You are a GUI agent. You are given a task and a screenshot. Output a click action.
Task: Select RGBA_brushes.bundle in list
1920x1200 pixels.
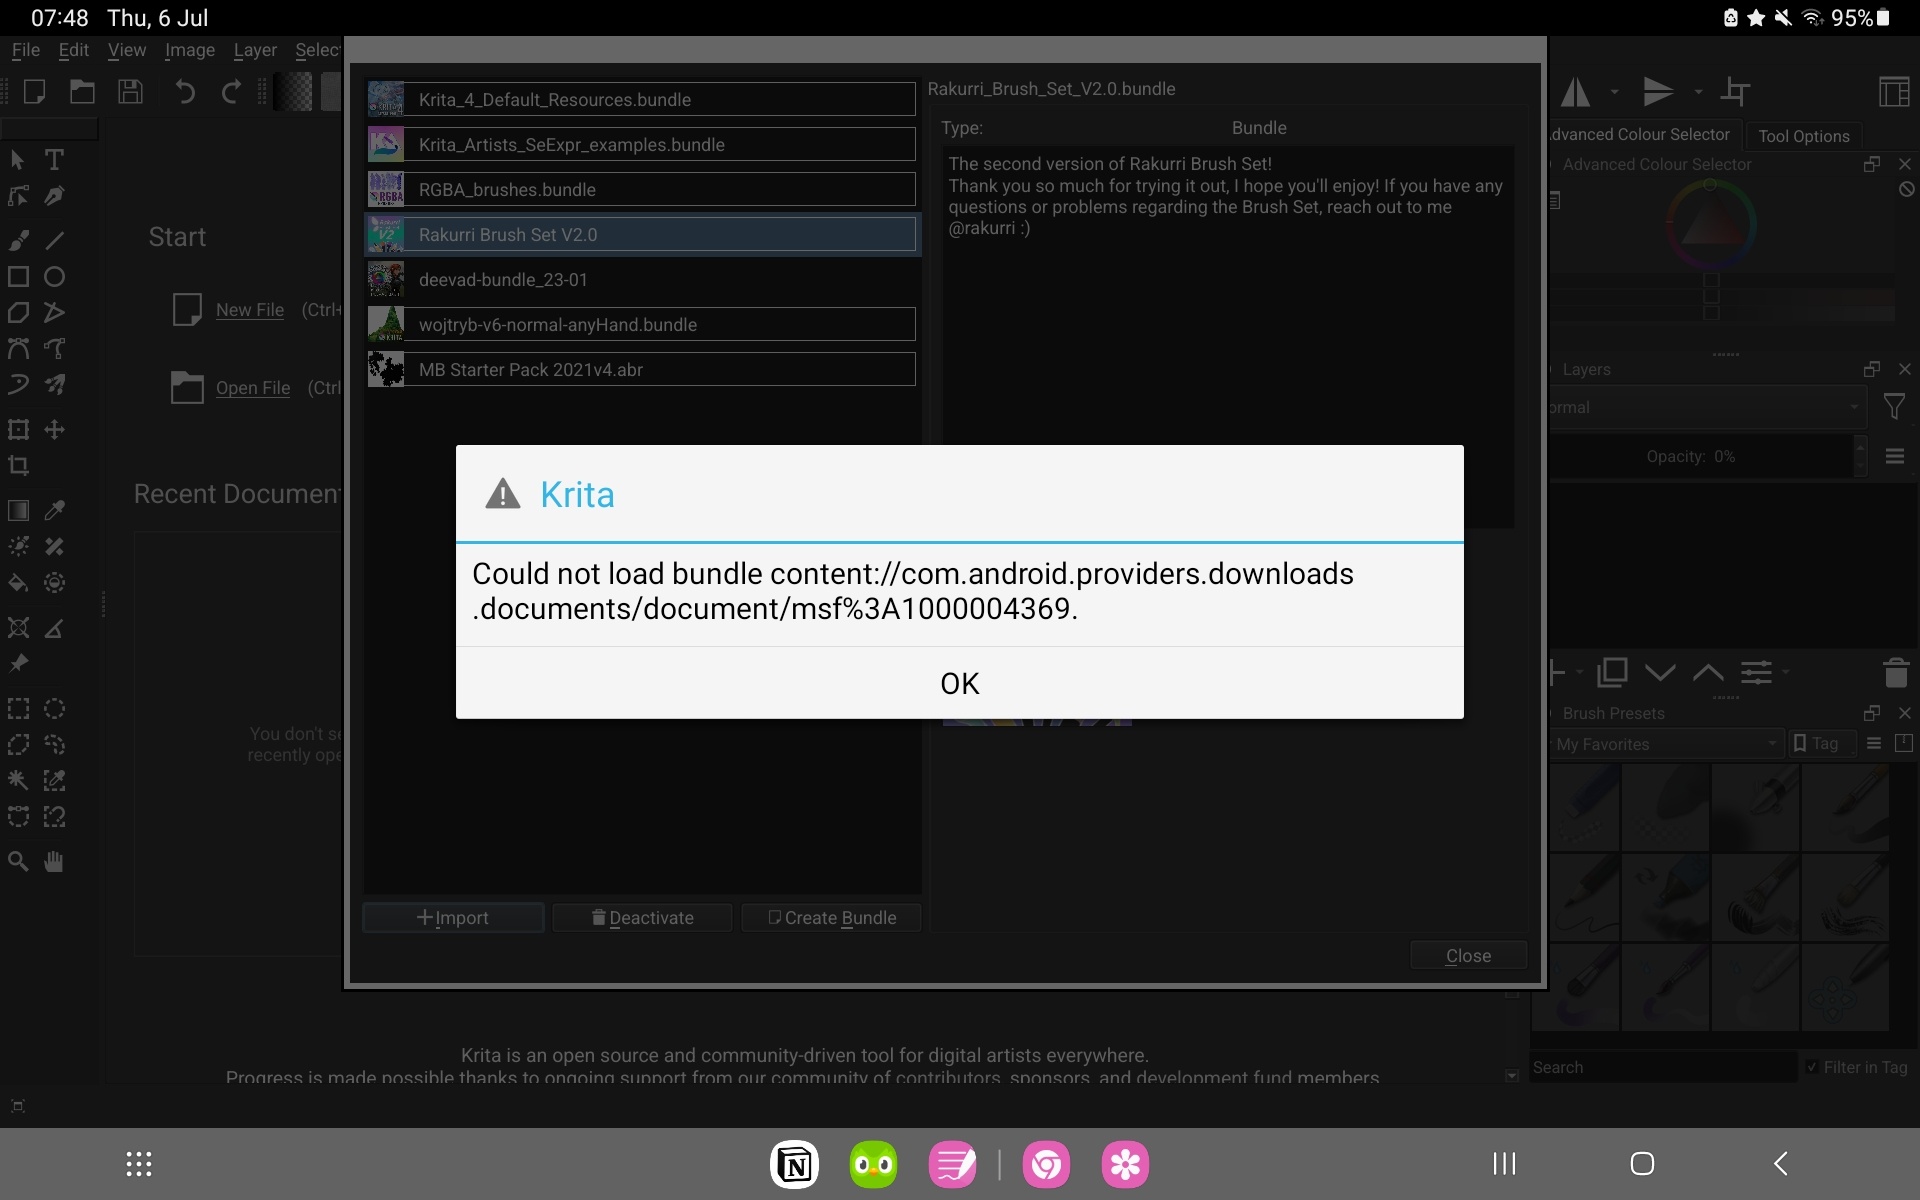click(x=641, y=189)
